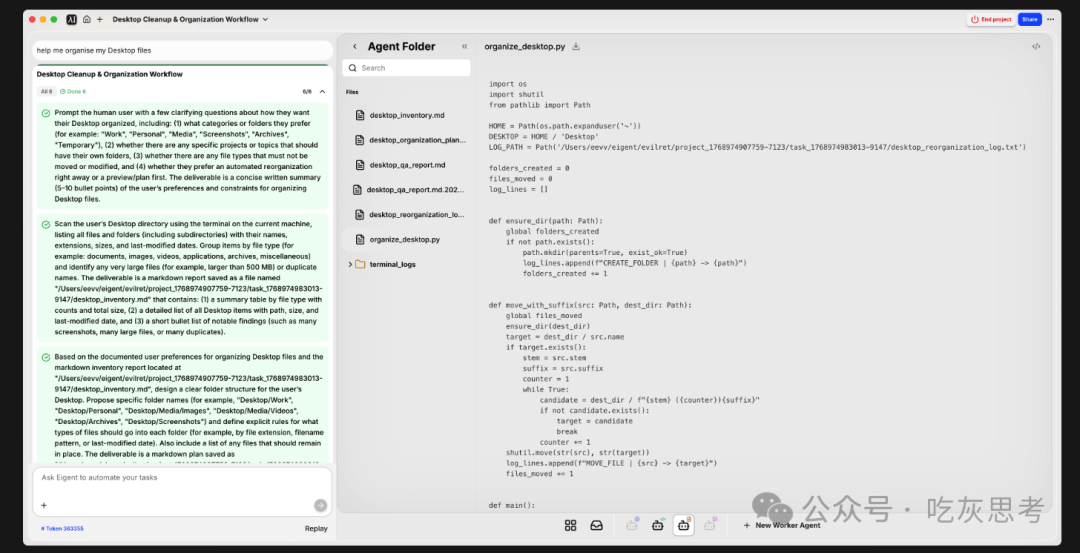Screen dimensions: 1080x553
Task: Click the search magnifier icon
Action: point(353,67)
